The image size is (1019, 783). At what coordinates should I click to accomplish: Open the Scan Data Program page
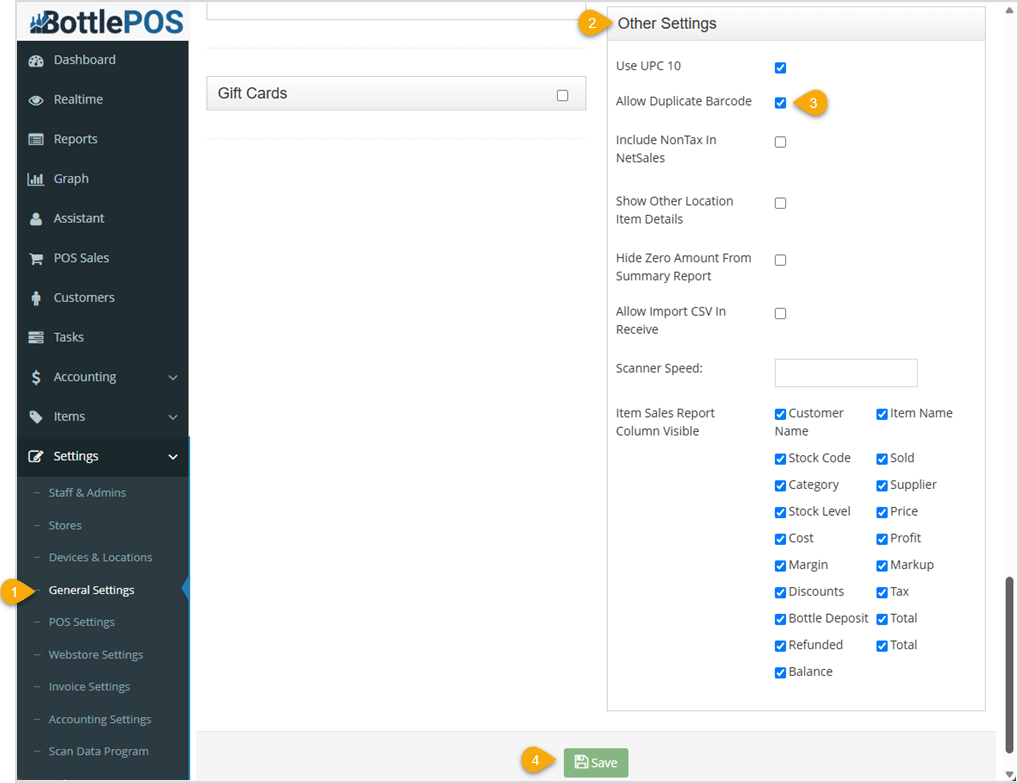98,751
